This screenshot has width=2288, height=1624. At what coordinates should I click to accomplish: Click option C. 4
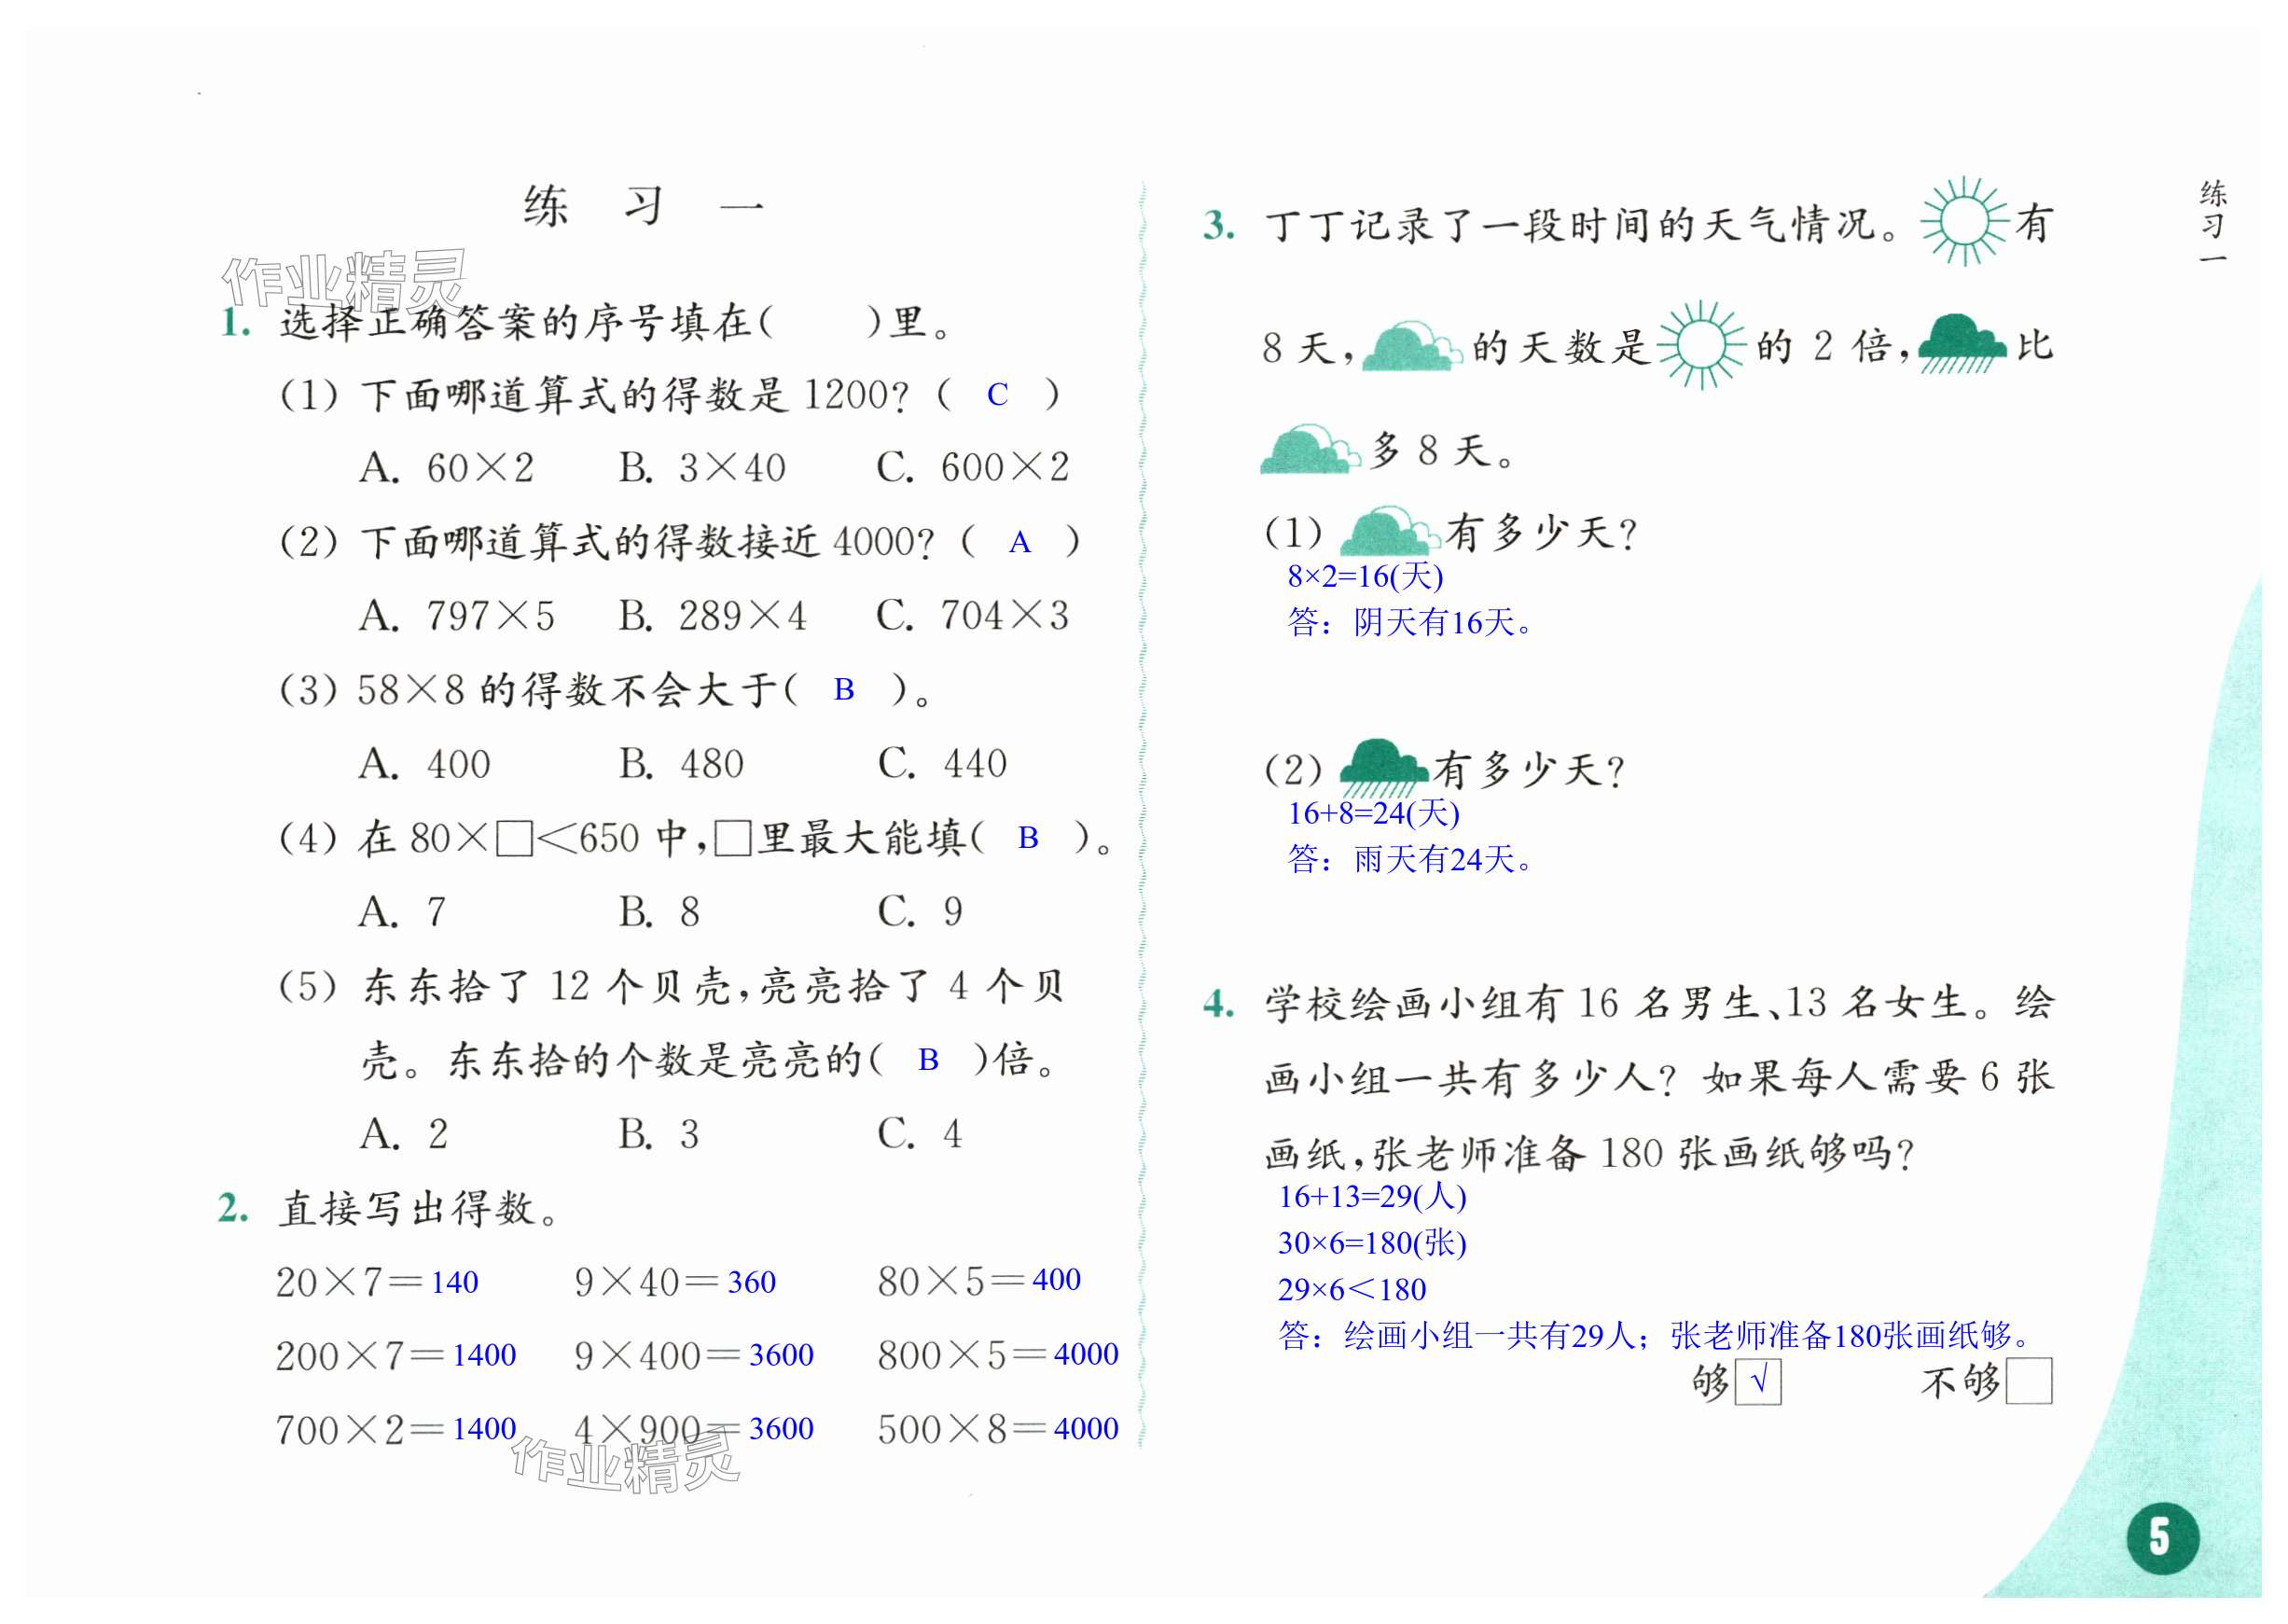(x=920, y=1135)
